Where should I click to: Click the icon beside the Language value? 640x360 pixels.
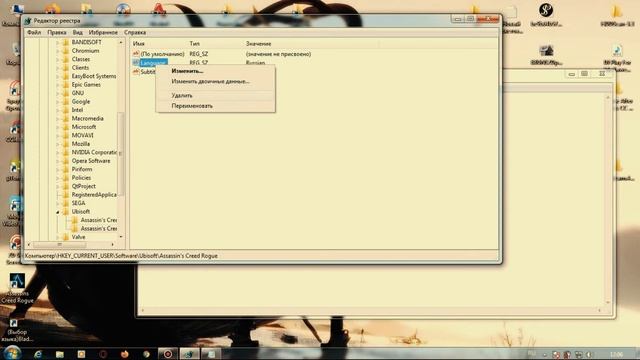136,62
